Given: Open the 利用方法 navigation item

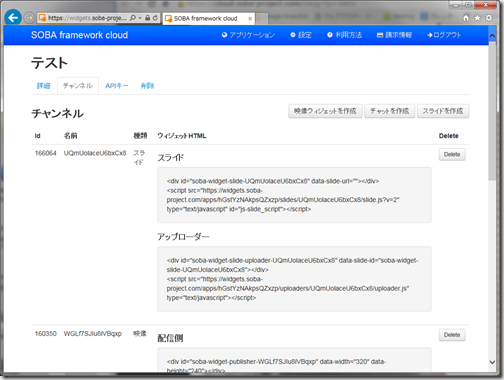Looking at the screenshot, I should pos(345,35).
